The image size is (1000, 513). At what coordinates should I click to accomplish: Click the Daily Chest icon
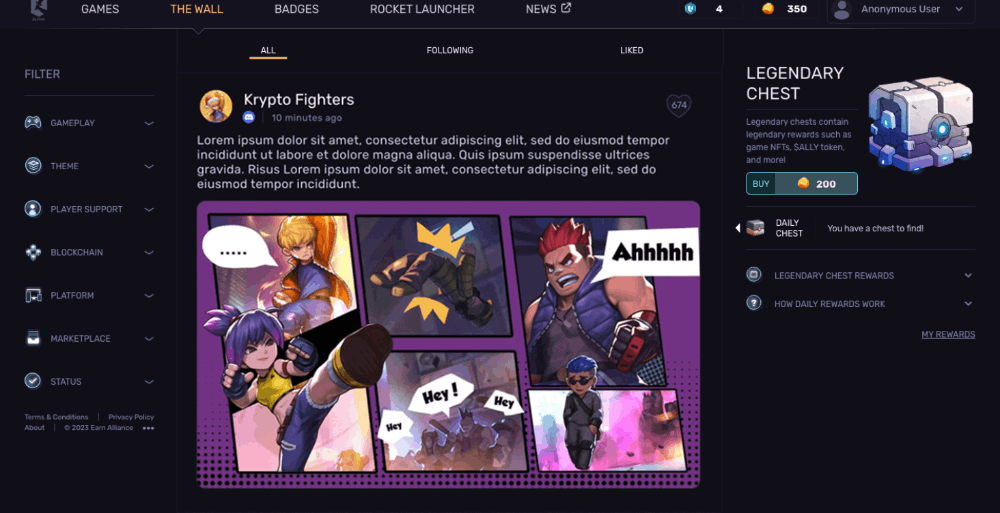tap(755, 228)
